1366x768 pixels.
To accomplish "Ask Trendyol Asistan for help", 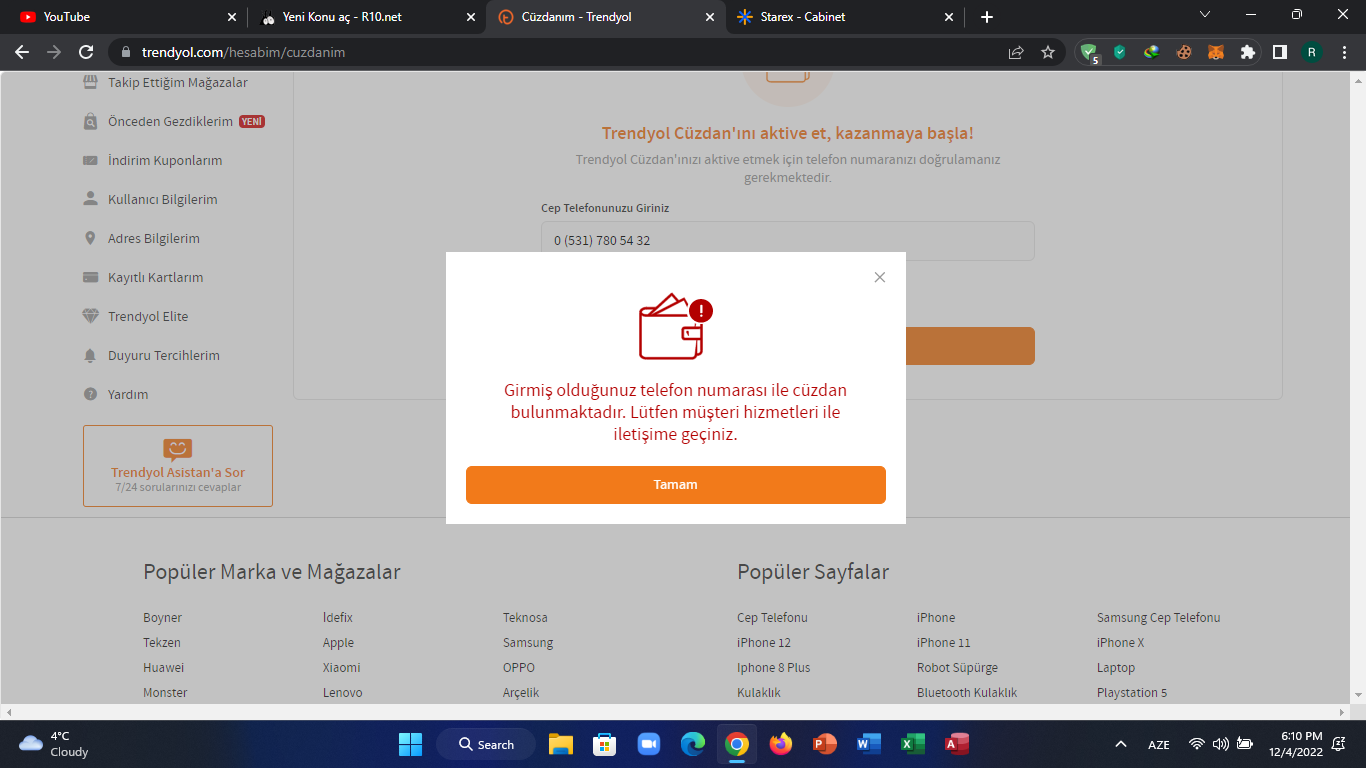I will (x=178, y=466).
